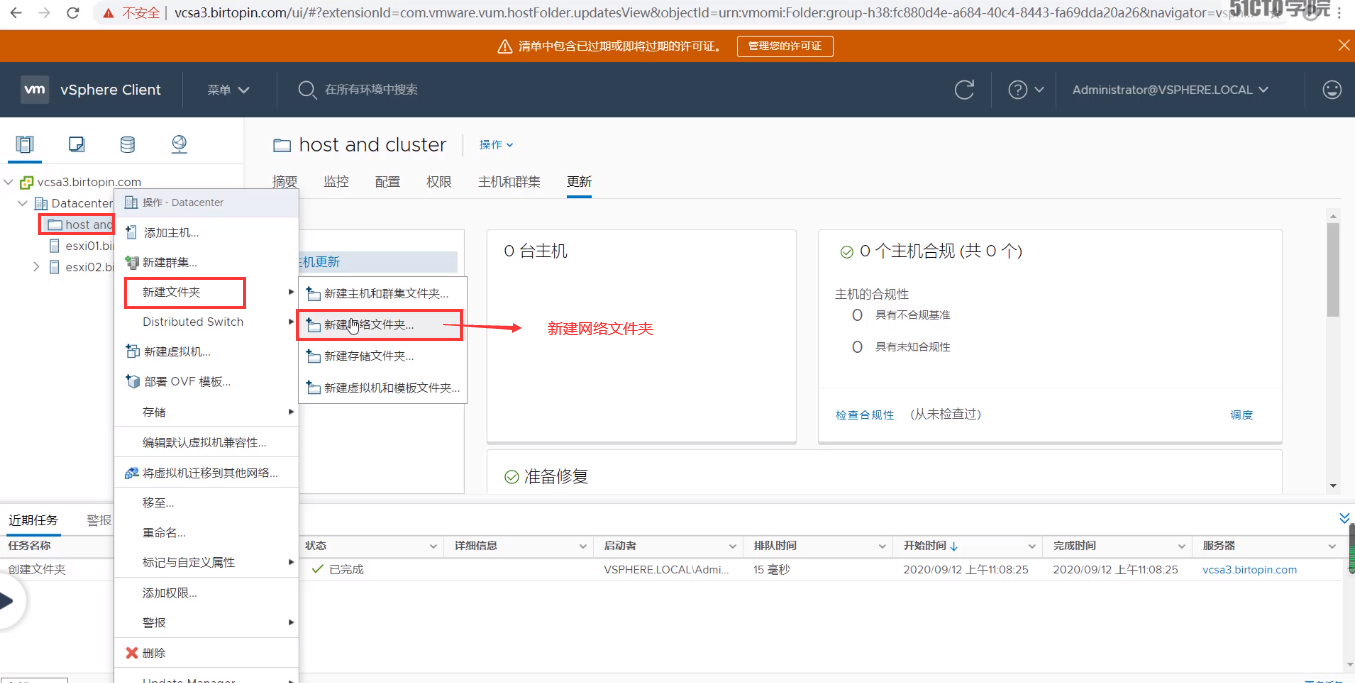
Task: Choose 部署 OVF 模板... entry
Action: pos(207,382)
